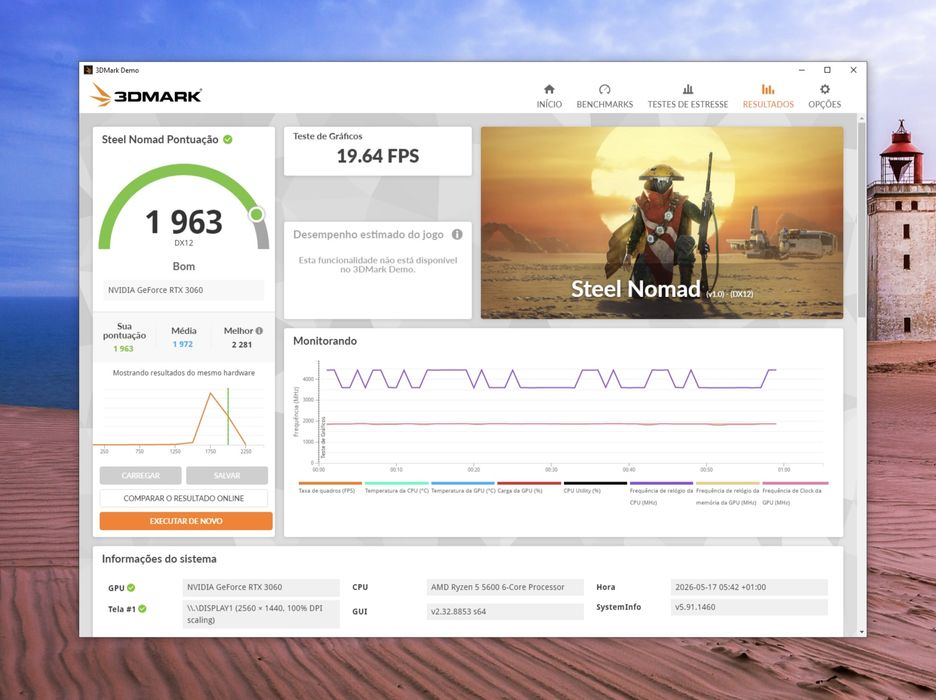The height and width of the screenshot is (700, 936).
Task: Click the 19.64 FPS value
Action: pos(378,156)
